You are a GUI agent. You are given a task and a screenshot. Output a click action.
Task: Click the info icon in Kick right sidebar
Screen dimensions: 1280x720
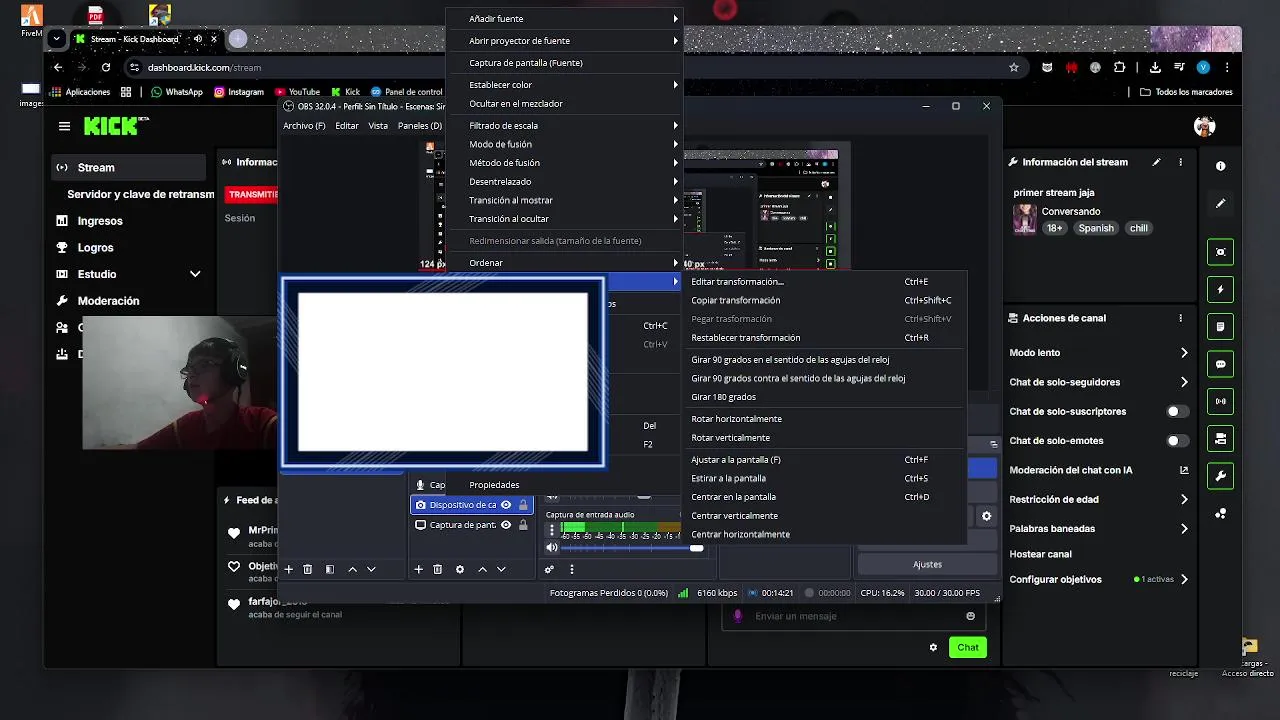[x=1220, y=166]
